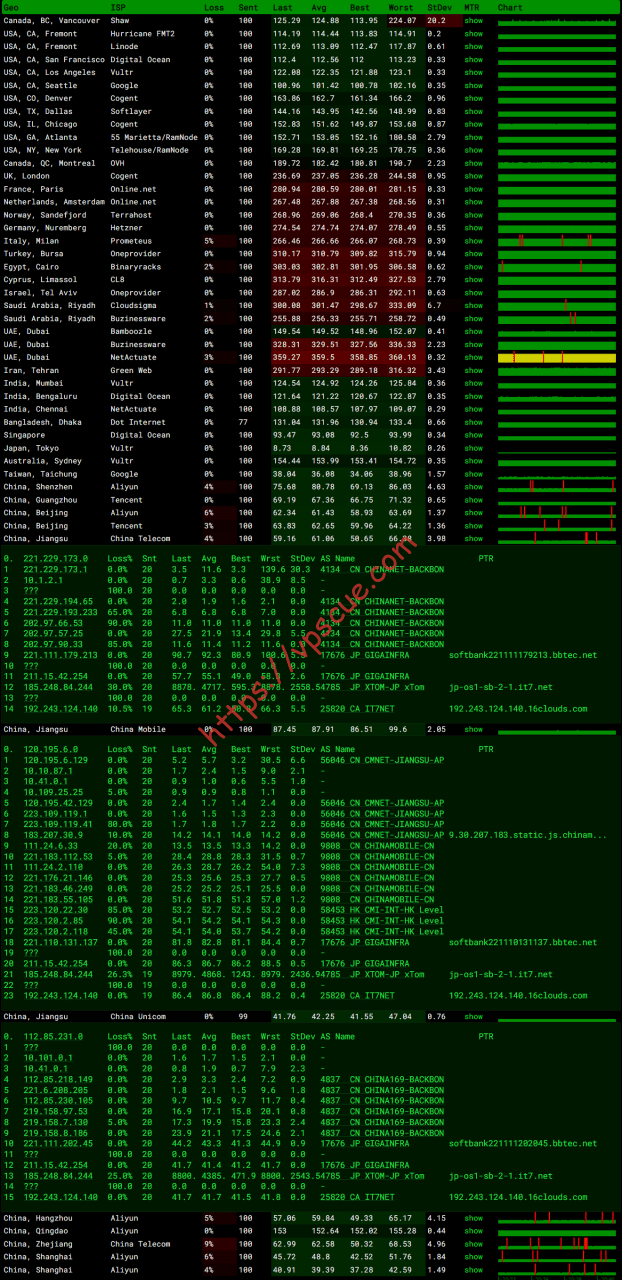The width and height of the screenshot is (622, 1280).
Task: Click the ISP column header
Action: click(x=118, y=7)
